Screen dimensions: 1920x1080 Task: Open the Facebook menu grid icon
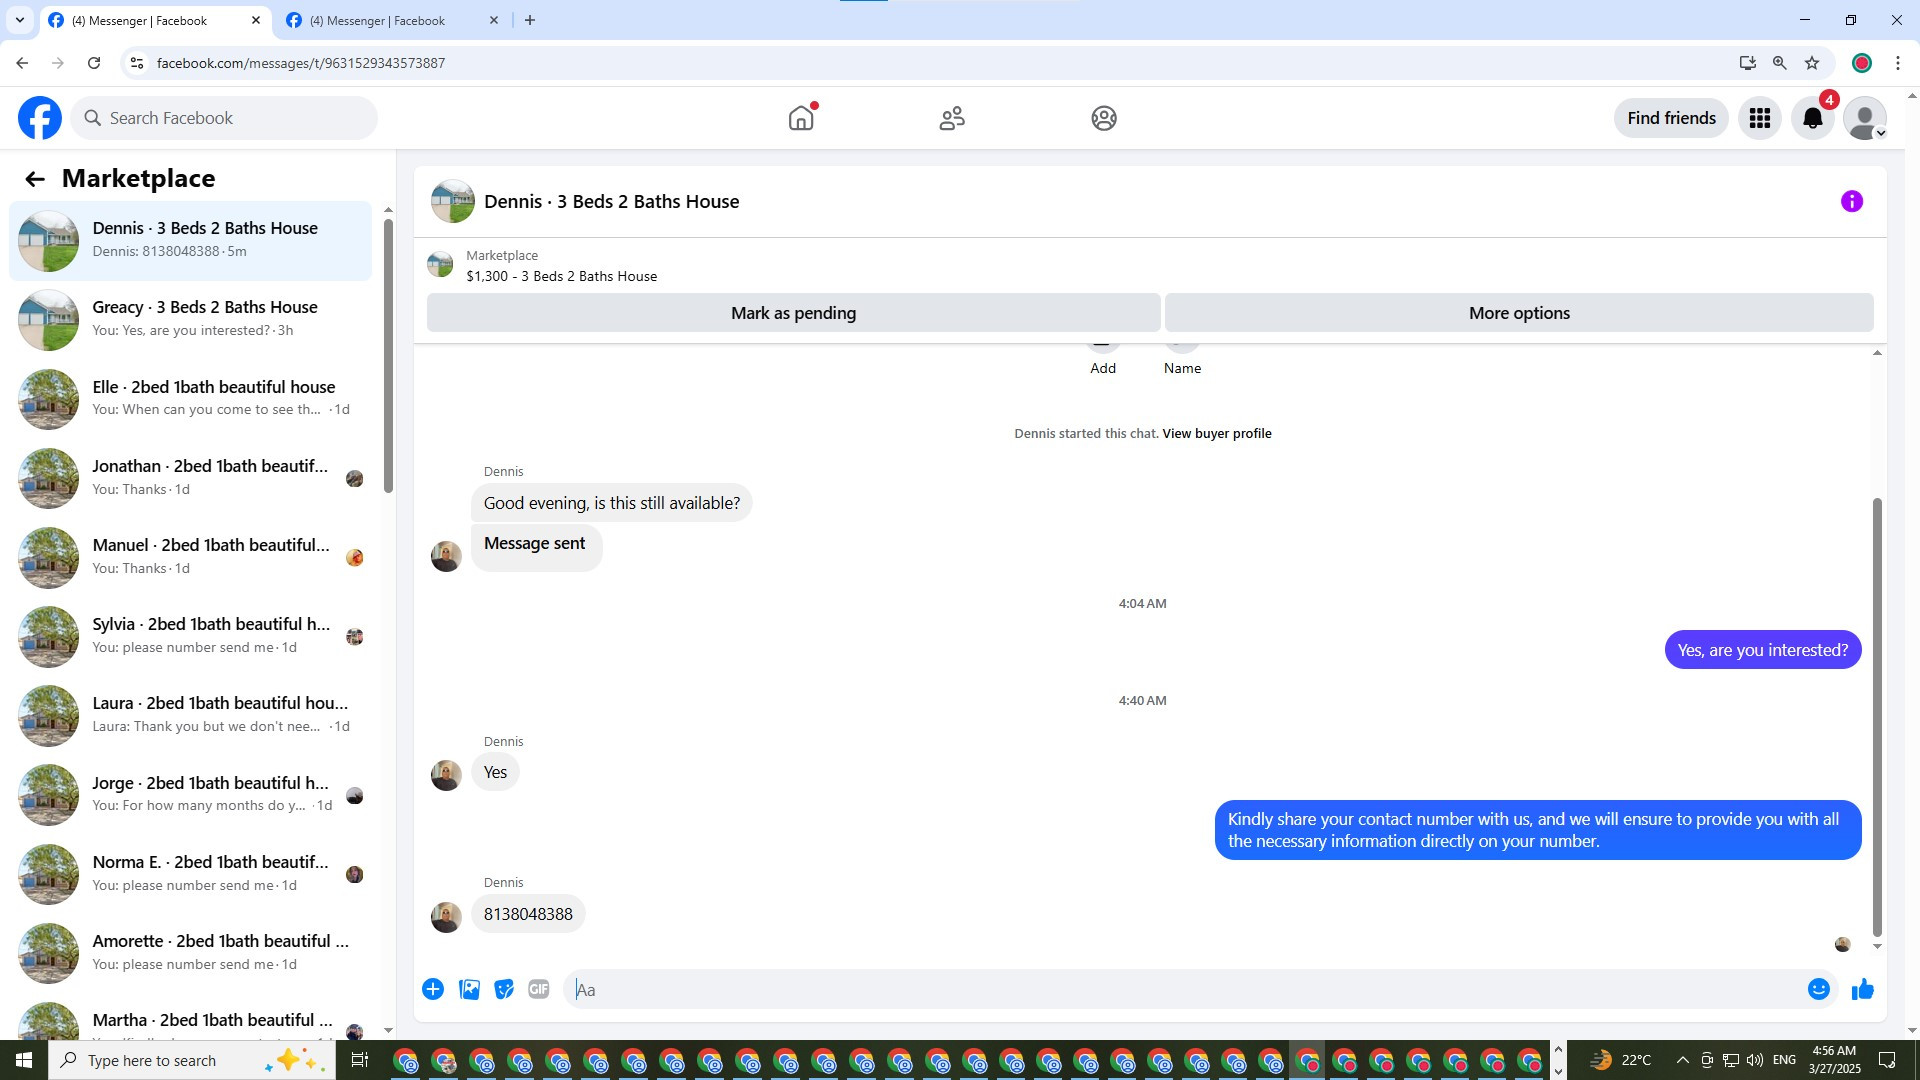(x=1759, y=118)
